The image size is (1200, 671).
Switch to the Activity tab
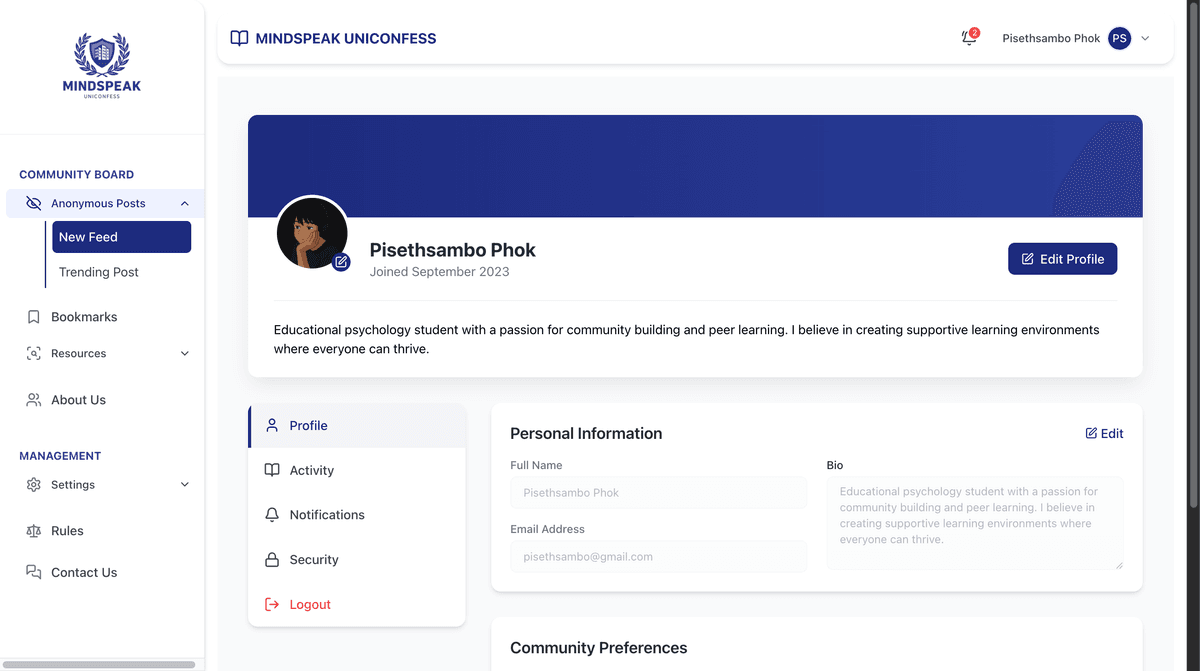(357, 470)
